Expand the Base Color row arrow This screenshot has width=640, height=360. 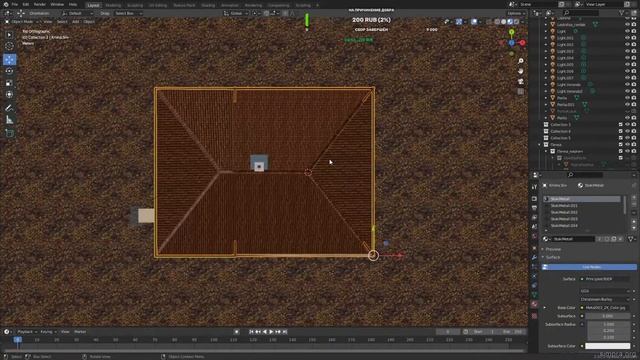click(x=545, y=308)
